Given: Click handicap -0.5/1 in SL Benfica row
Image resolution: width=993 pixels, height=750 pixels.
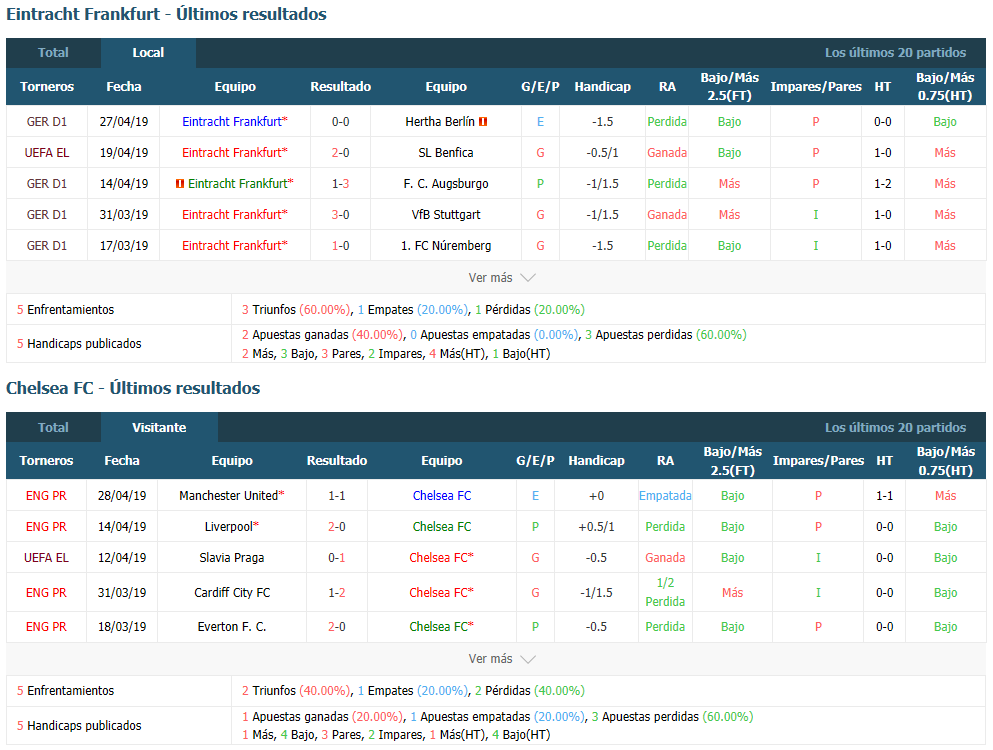Looking at the screenshot, I should [602, 153].
